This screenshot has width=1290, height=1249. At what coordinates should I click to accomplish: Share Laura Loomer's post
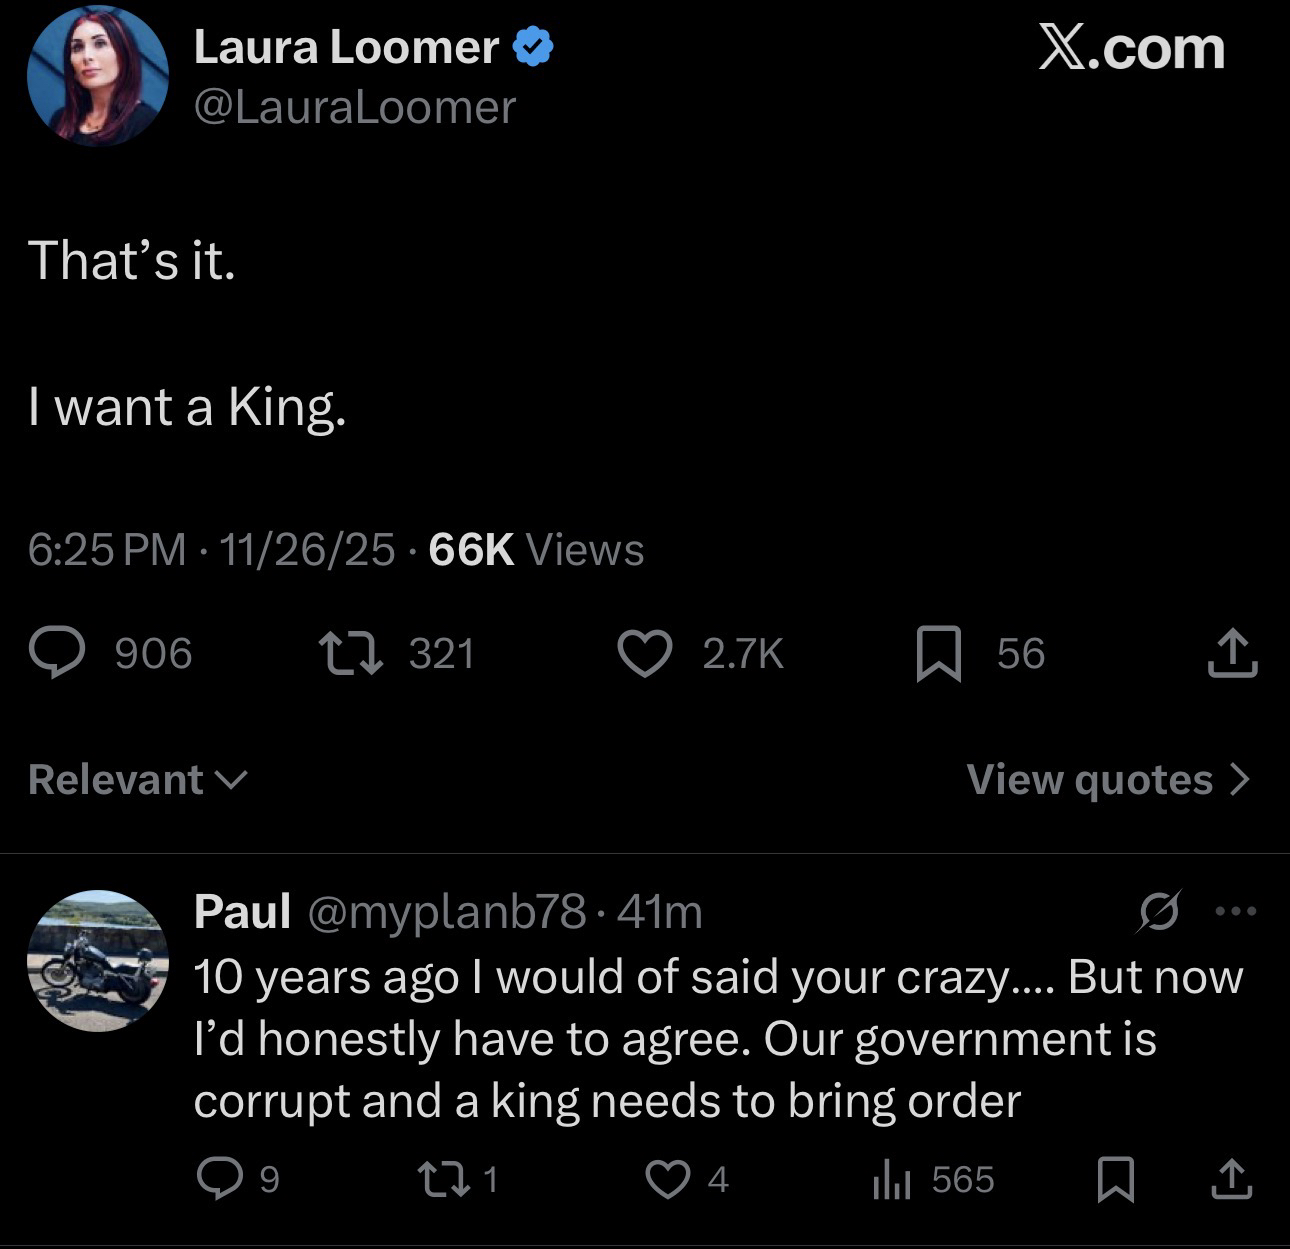[1231, 654]
